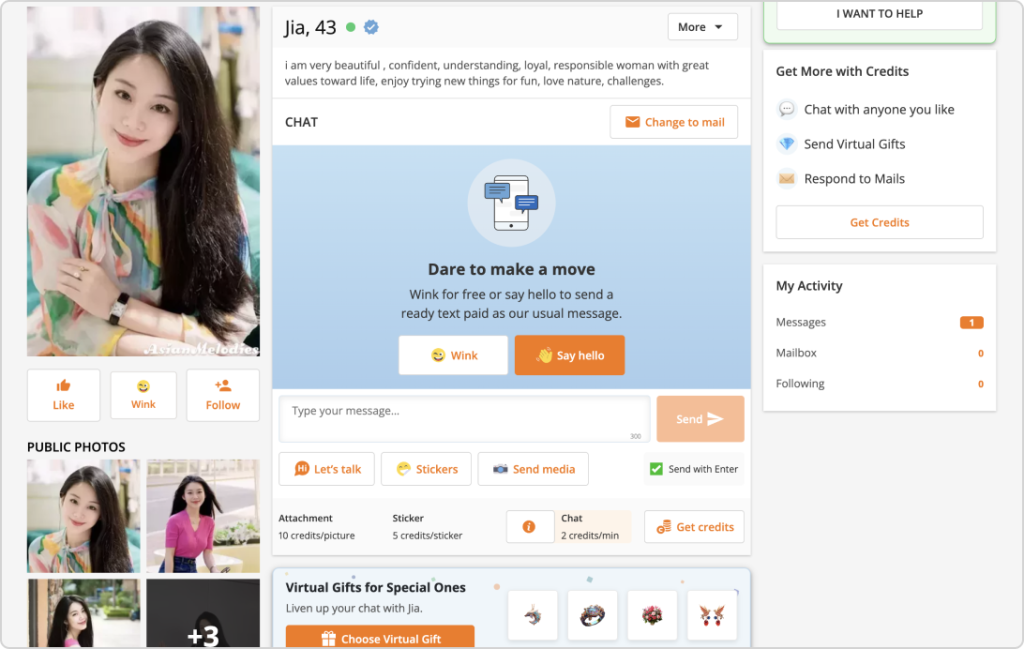Viewport: 1024px width, 649px height.
Task: Toggle the Send with Enter checkbox
Action: (x=657, y=469)
